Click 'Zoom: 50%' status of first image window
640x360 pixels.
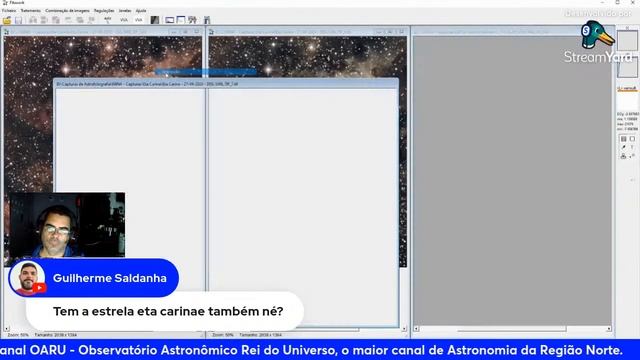point(18,335)
